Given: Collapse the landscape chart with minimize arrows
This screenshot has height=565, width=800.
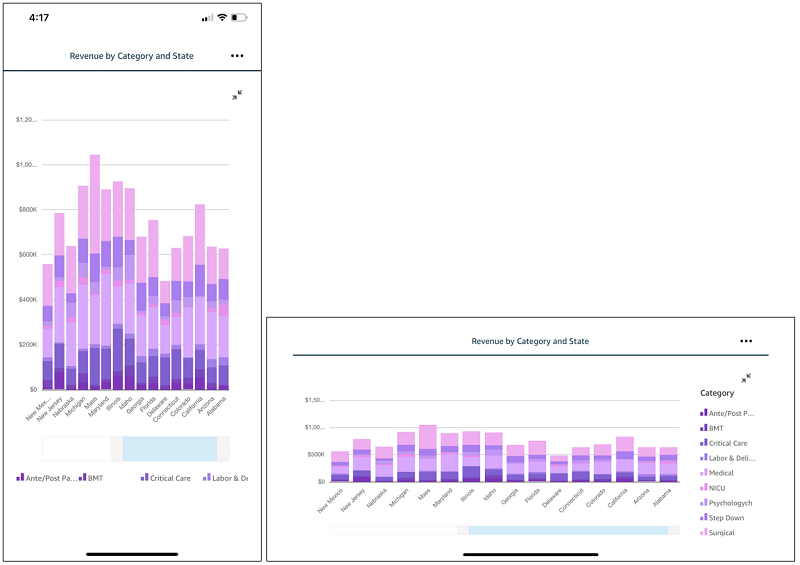Looking at the screenshot, I should (x=746, y=378).
